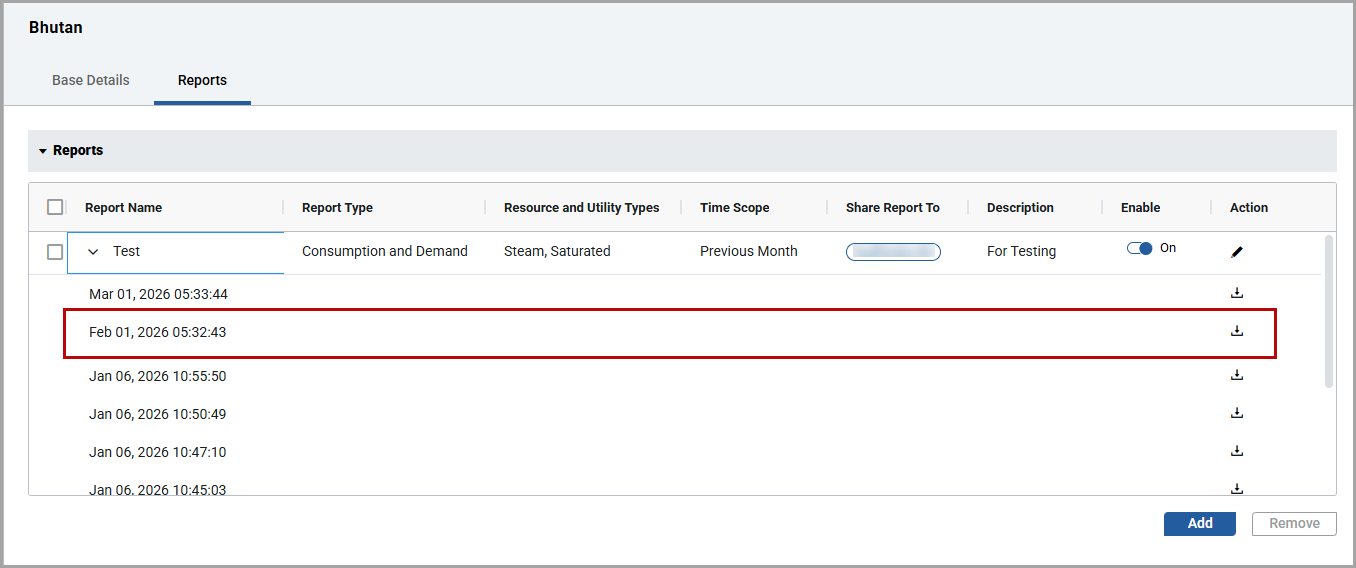Click the Bhutan page title
This screenshot has height=568, width=1356.
point(56,28)
